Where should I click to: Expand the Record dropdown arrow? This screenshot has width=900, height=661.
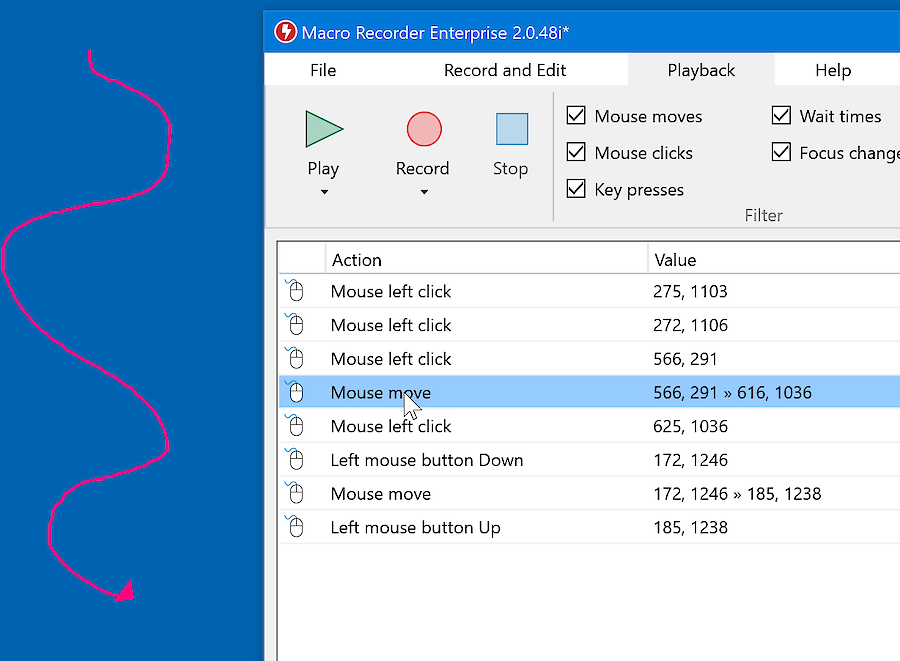423,192
